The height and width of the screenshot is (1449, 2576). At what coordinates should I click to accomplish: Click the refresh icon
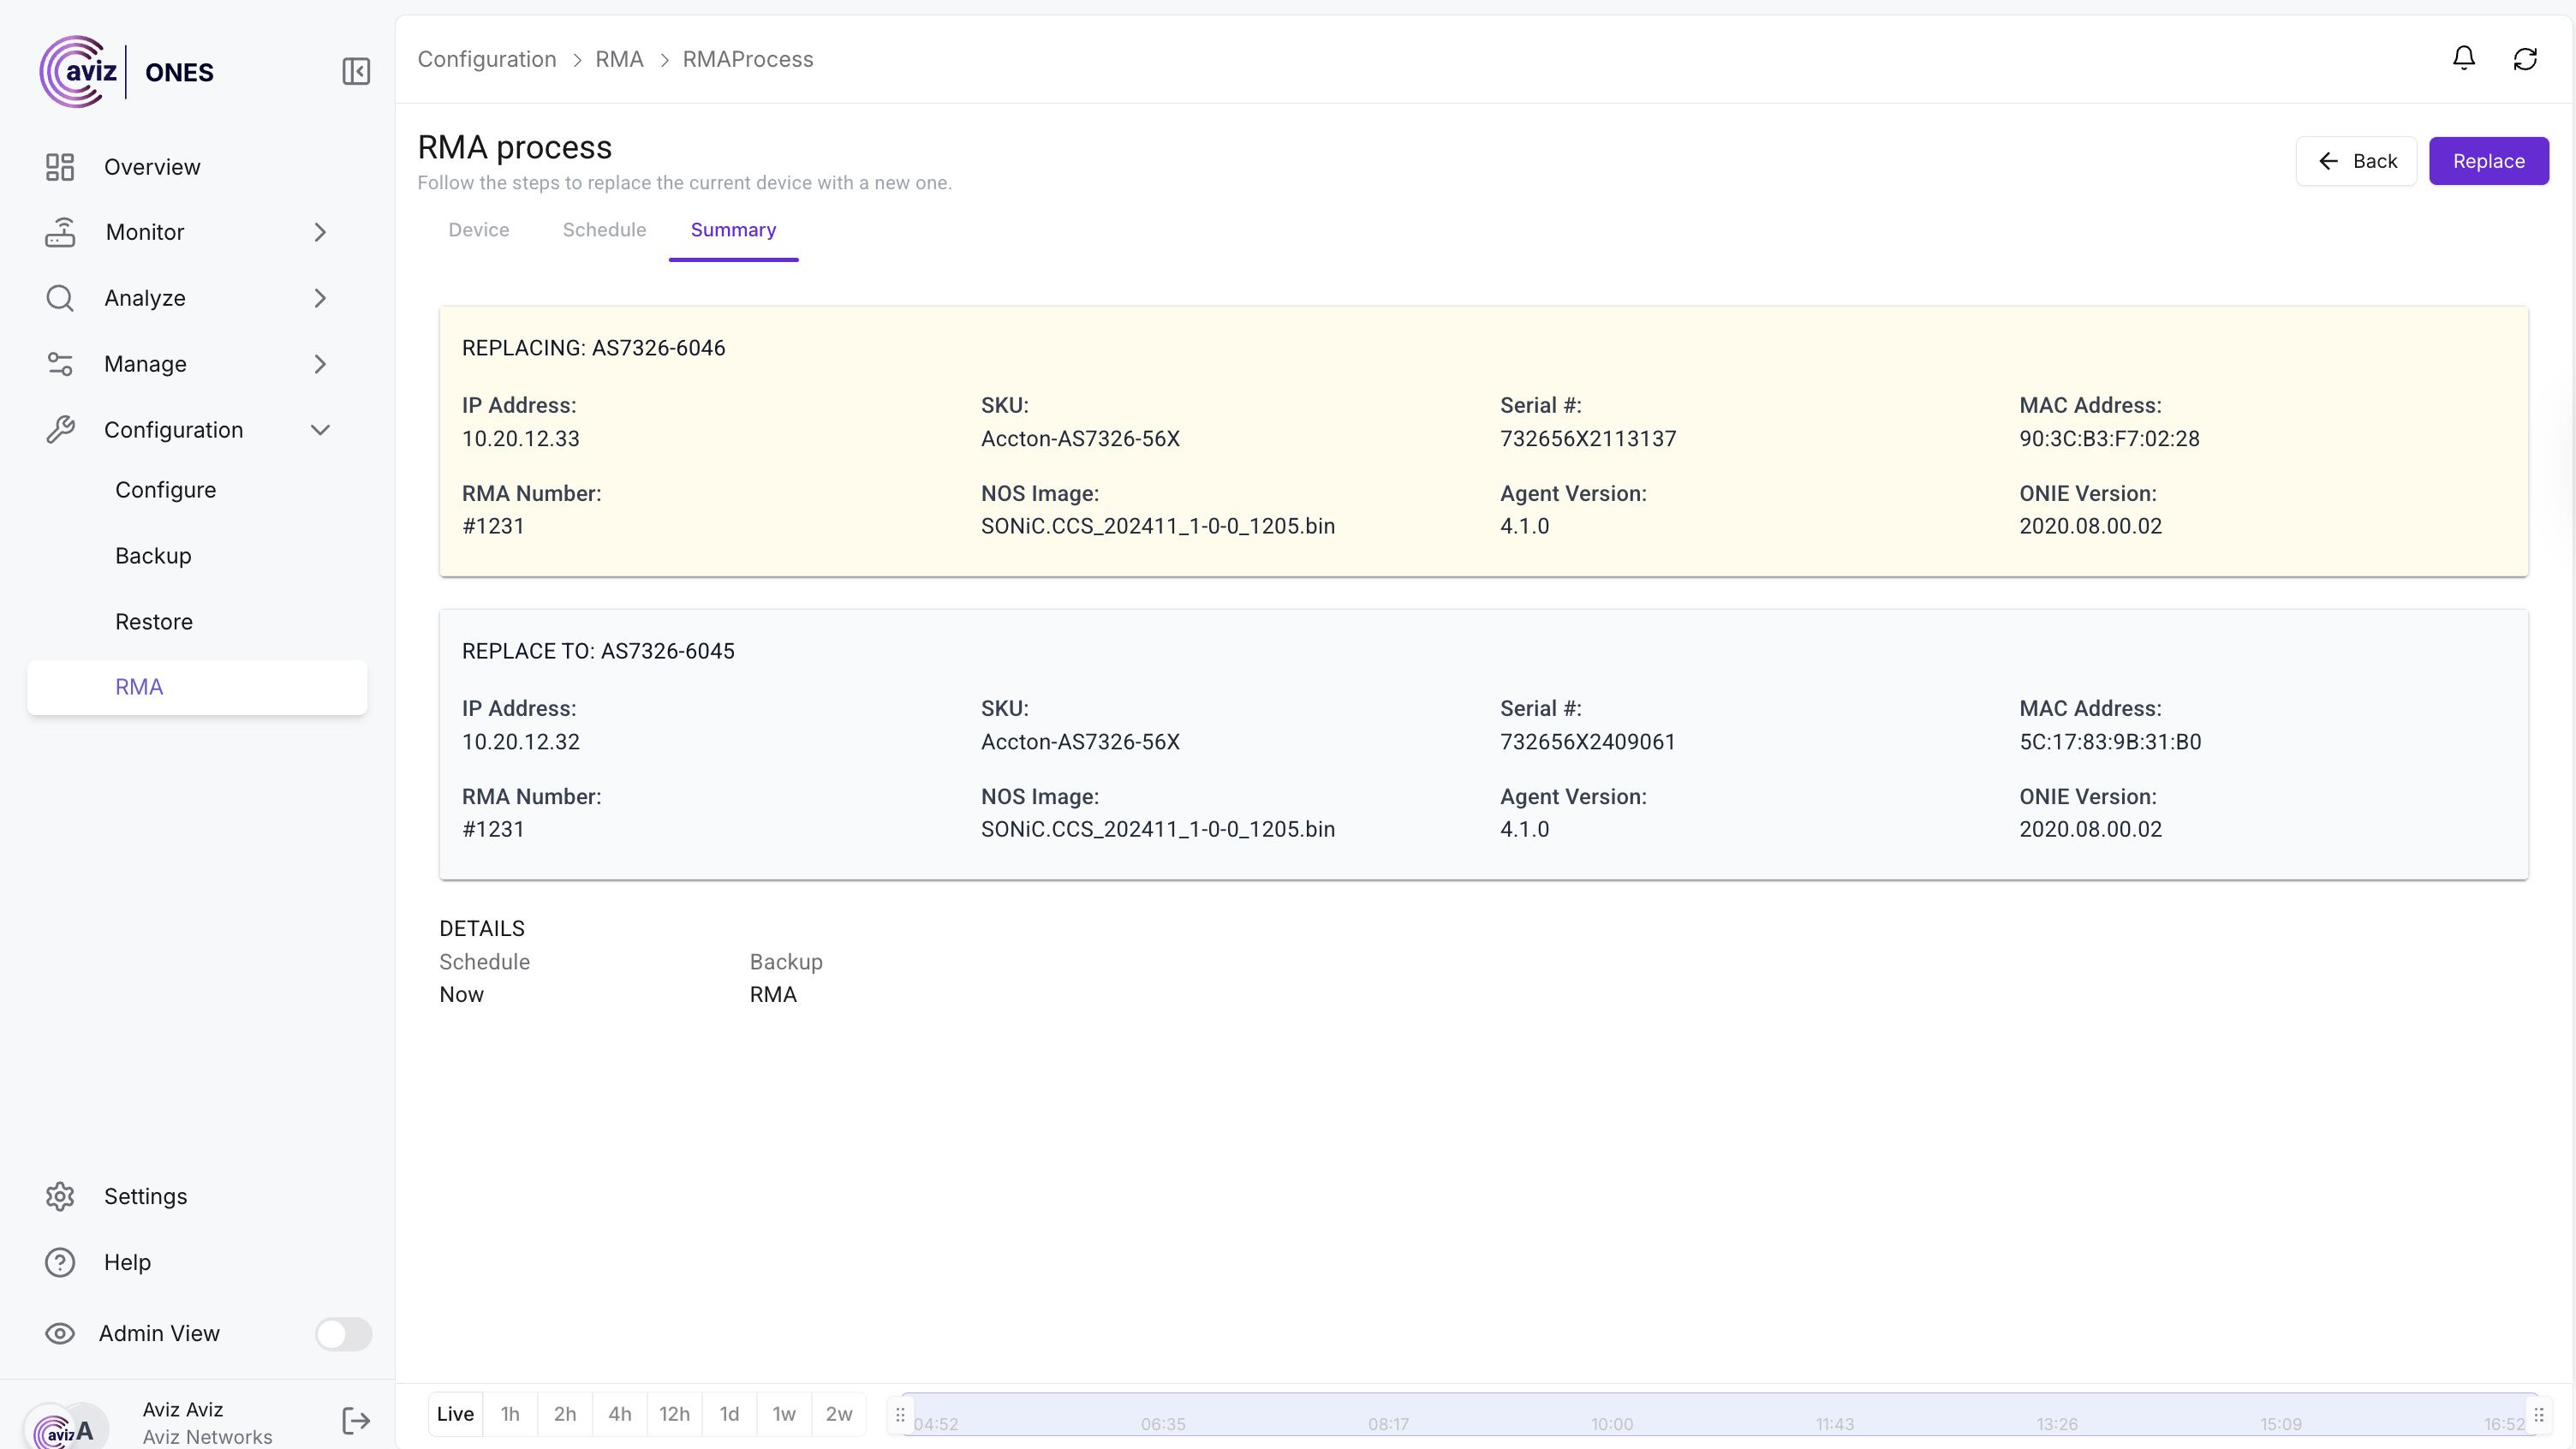click(2525, 59)
